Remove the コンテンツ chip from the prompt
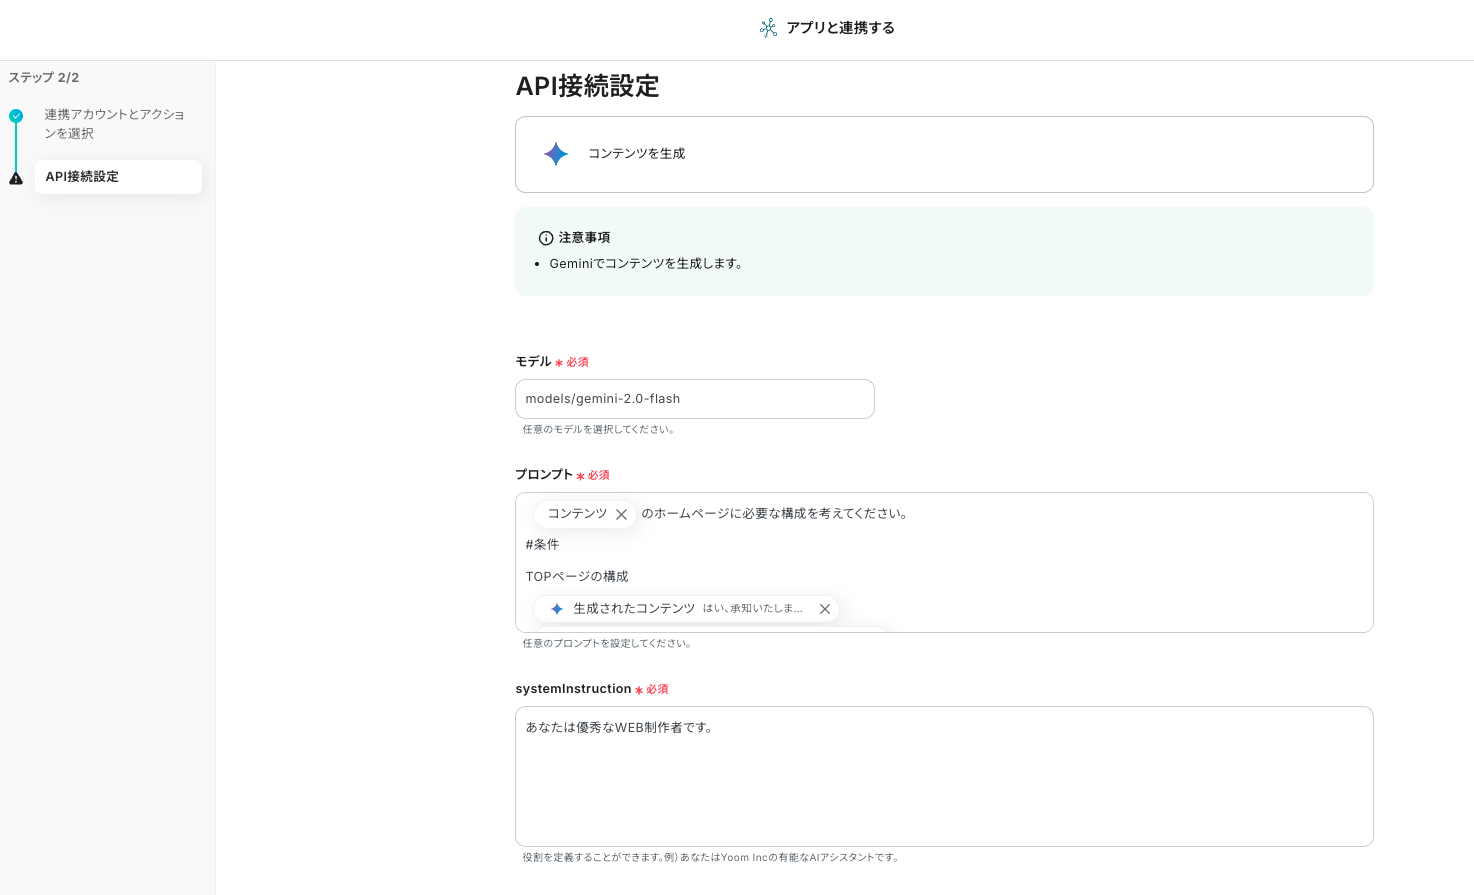This screenshot has height=895, width=1474. click(621, 514)
